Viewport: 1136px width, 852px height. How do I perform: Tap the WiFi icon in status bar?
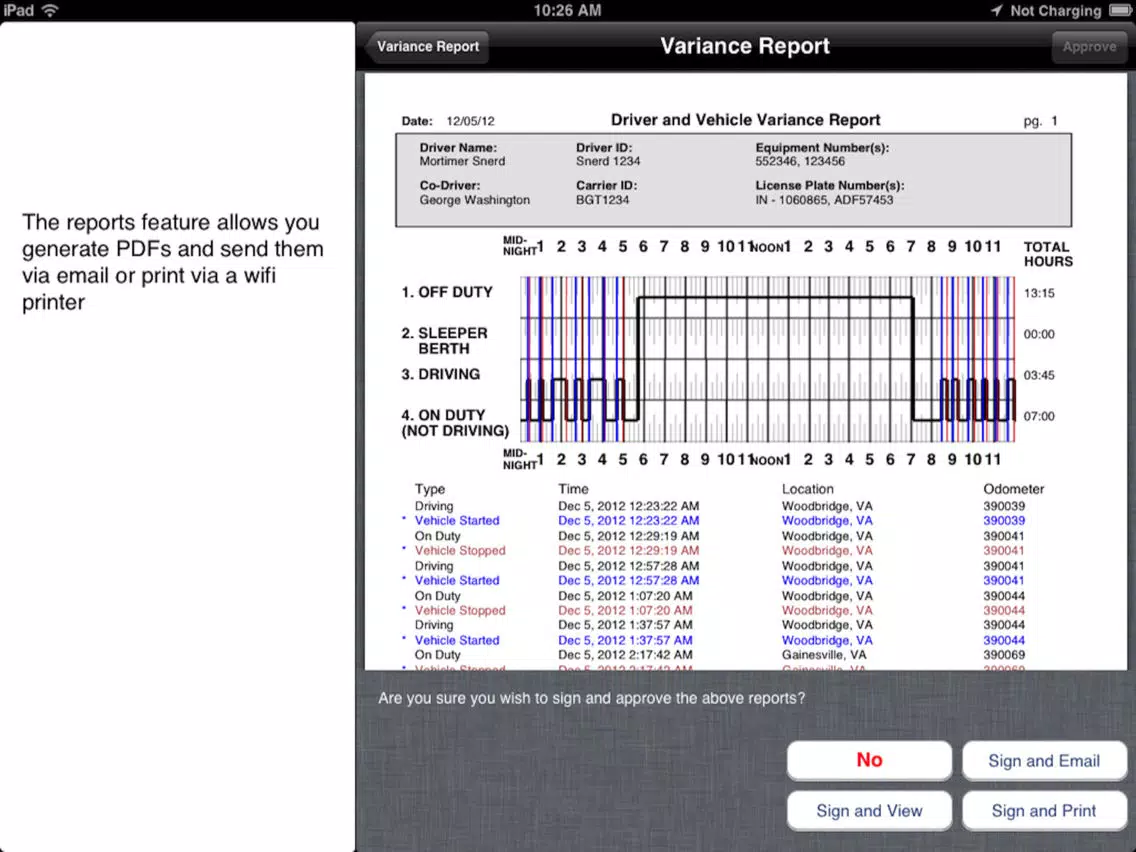pyautogui.click(x=50, y=10)
